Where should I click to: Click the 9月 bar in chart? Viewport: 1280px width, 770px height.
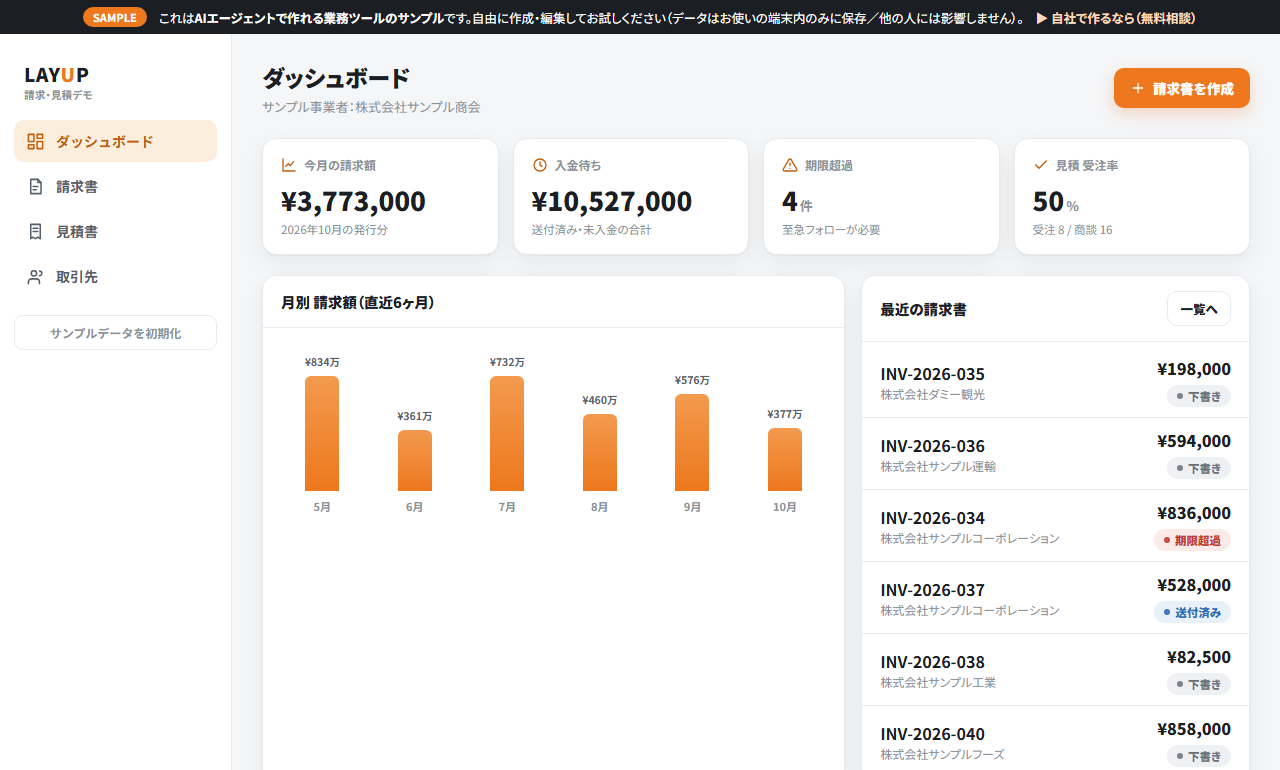(x=692, y=442)
